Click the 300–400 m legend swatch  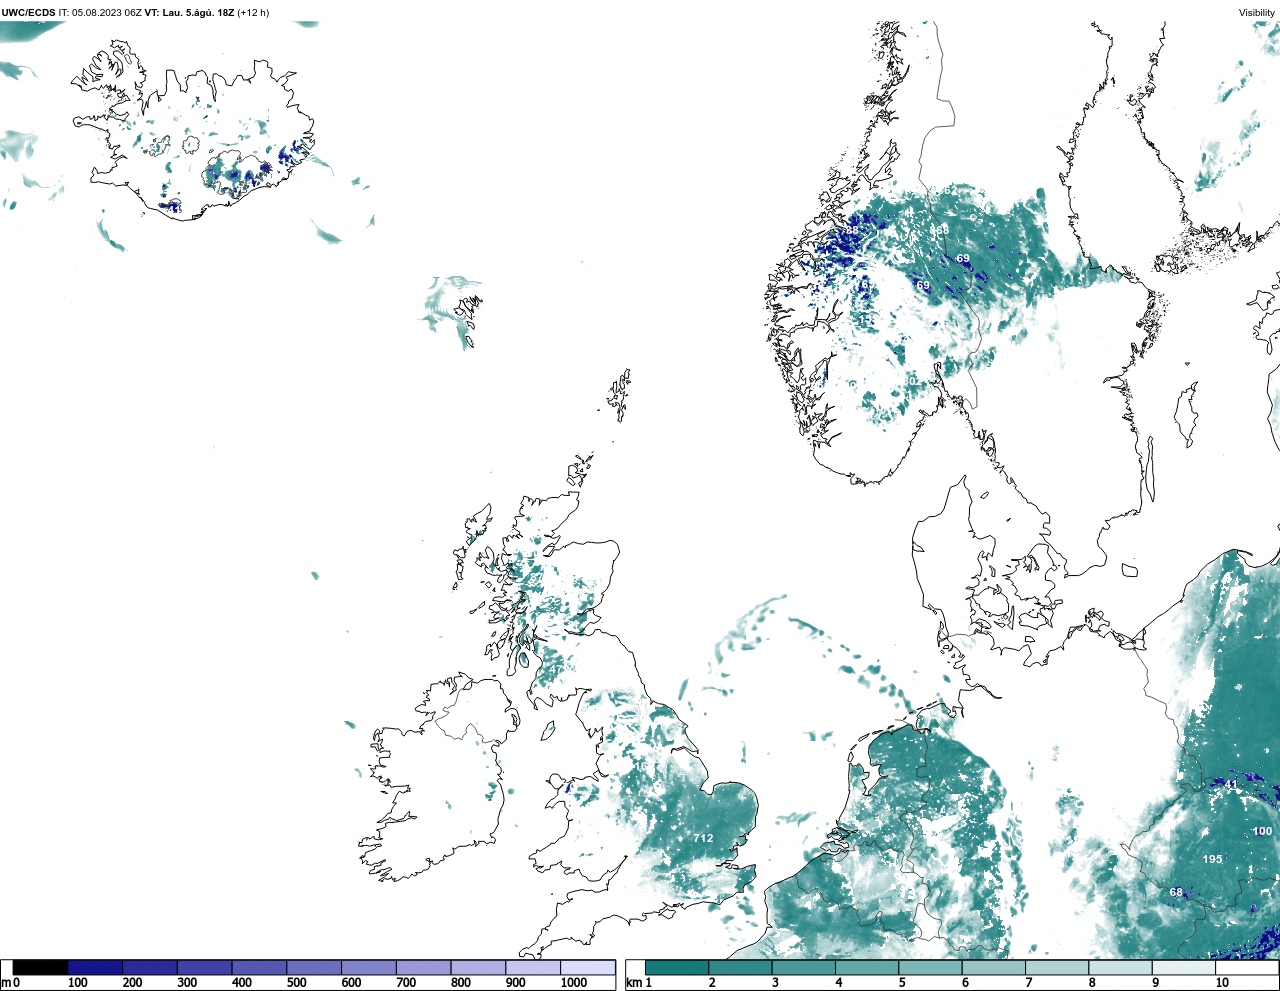pyautogui.click(x=204, y=967)
